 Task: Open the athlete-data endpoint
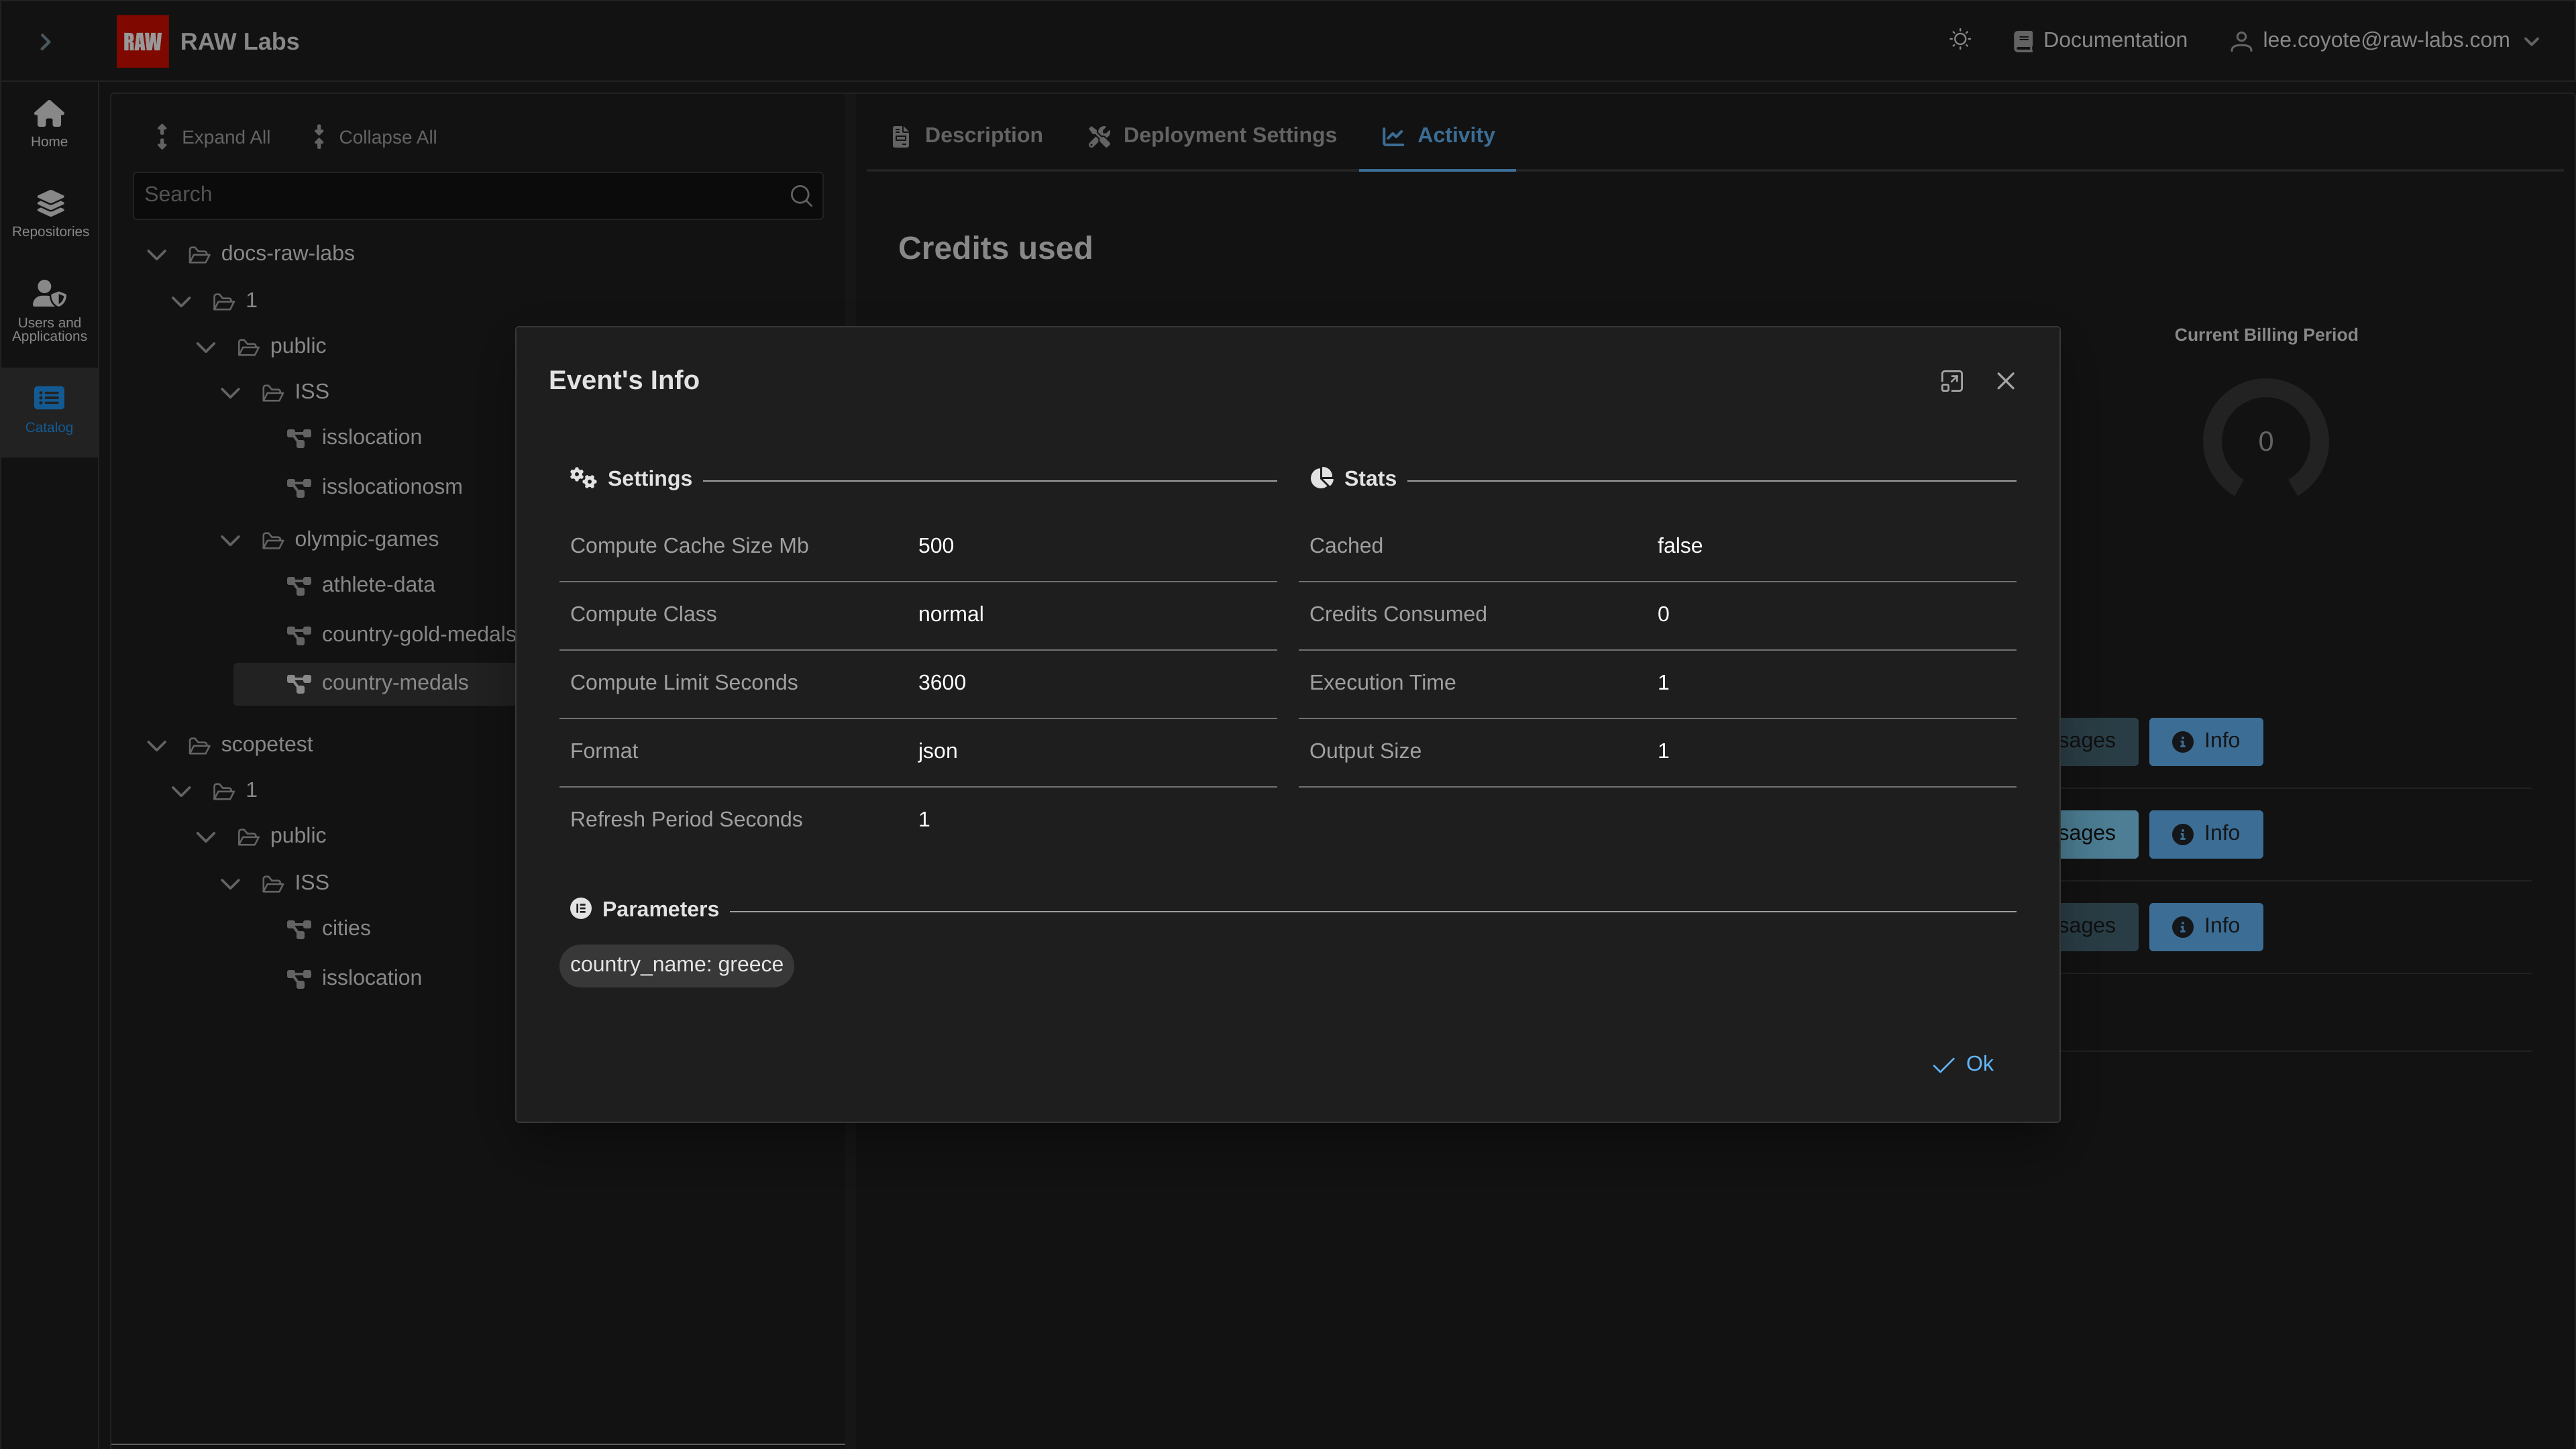[378, 585]
